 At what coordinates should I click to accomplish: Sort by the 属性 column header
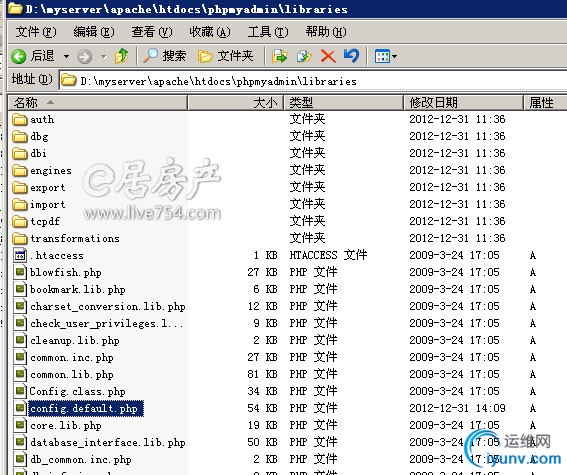[x=546, y=103]
